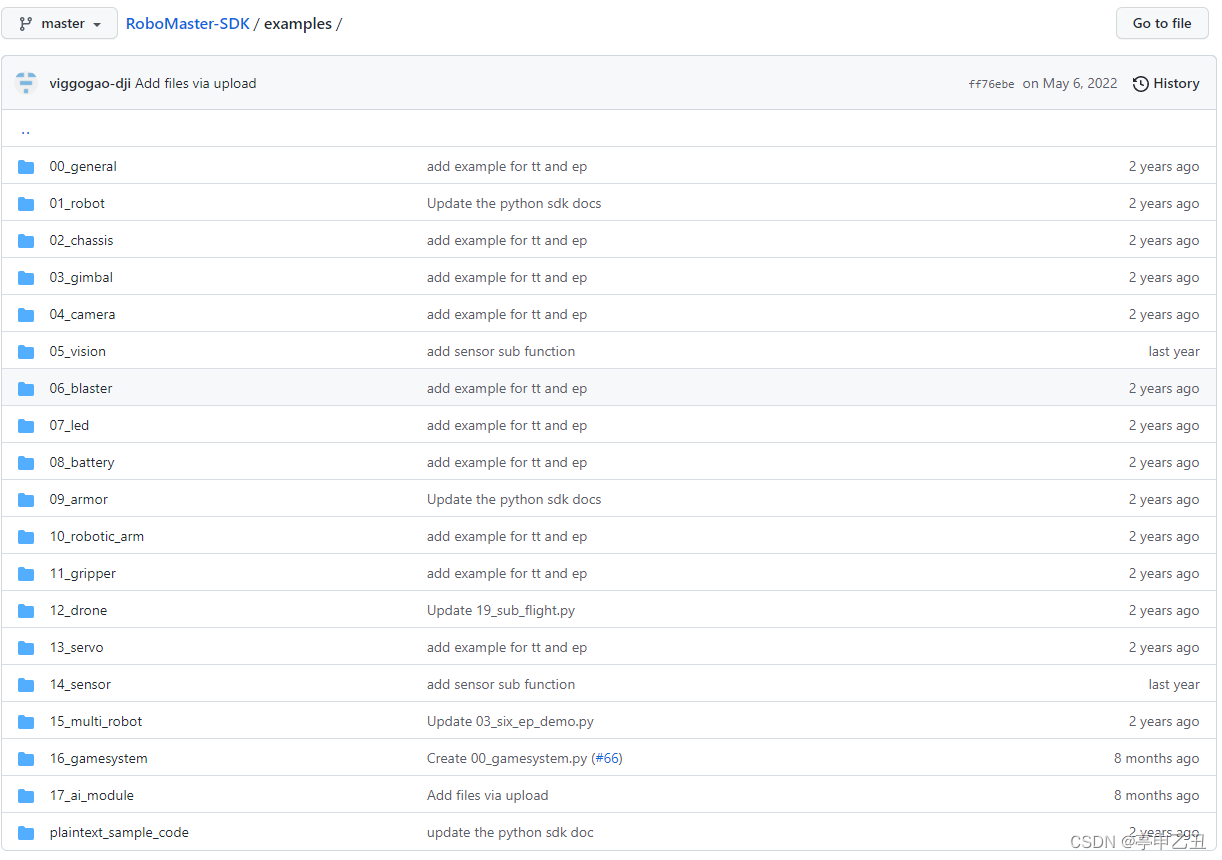The width and height of the screenshot is (1222, 860).
Task: Open the 16_gamesystem folder
Action: (x=99, y=759)
